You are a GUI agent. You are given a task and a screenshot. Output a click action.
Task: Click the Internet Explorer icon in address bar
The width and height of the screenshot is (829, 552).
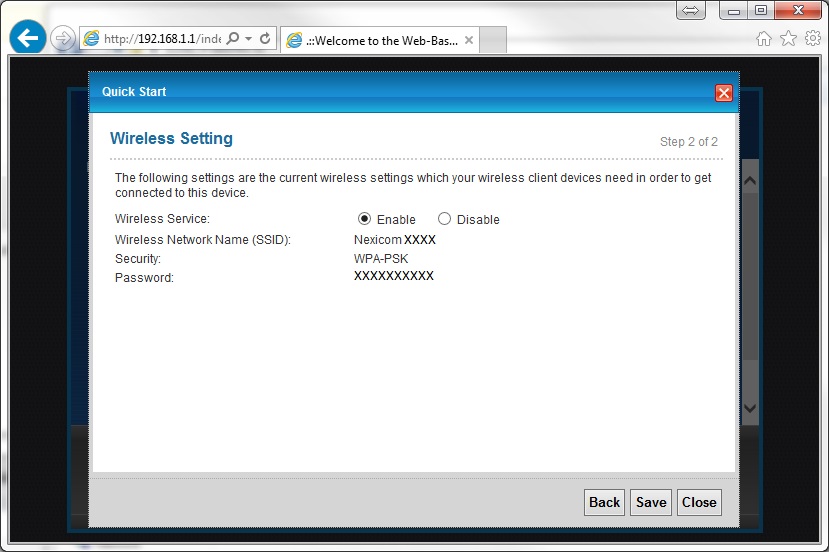pos(91,39)
